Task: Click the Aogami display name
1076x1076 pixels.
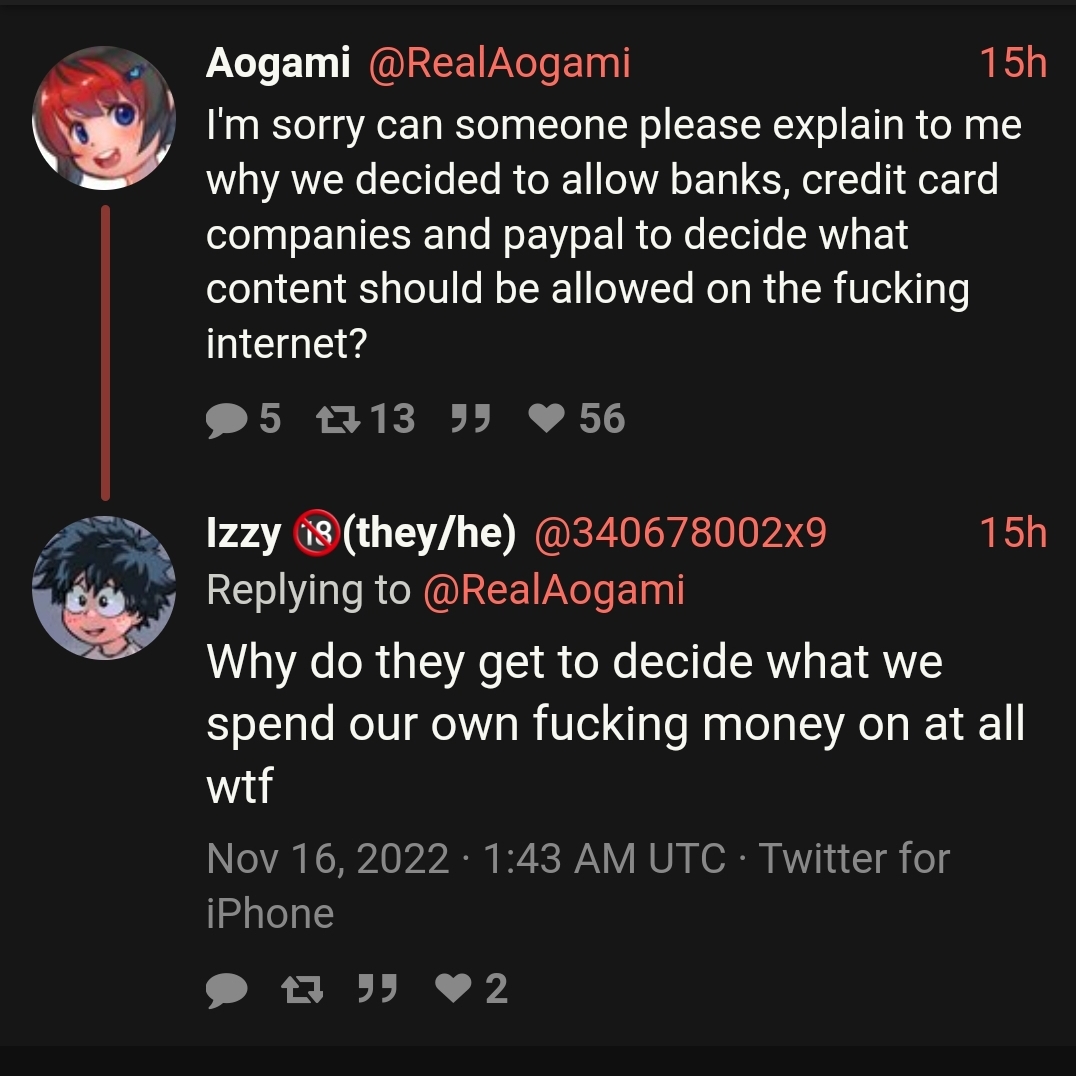Action: [278, 63]
